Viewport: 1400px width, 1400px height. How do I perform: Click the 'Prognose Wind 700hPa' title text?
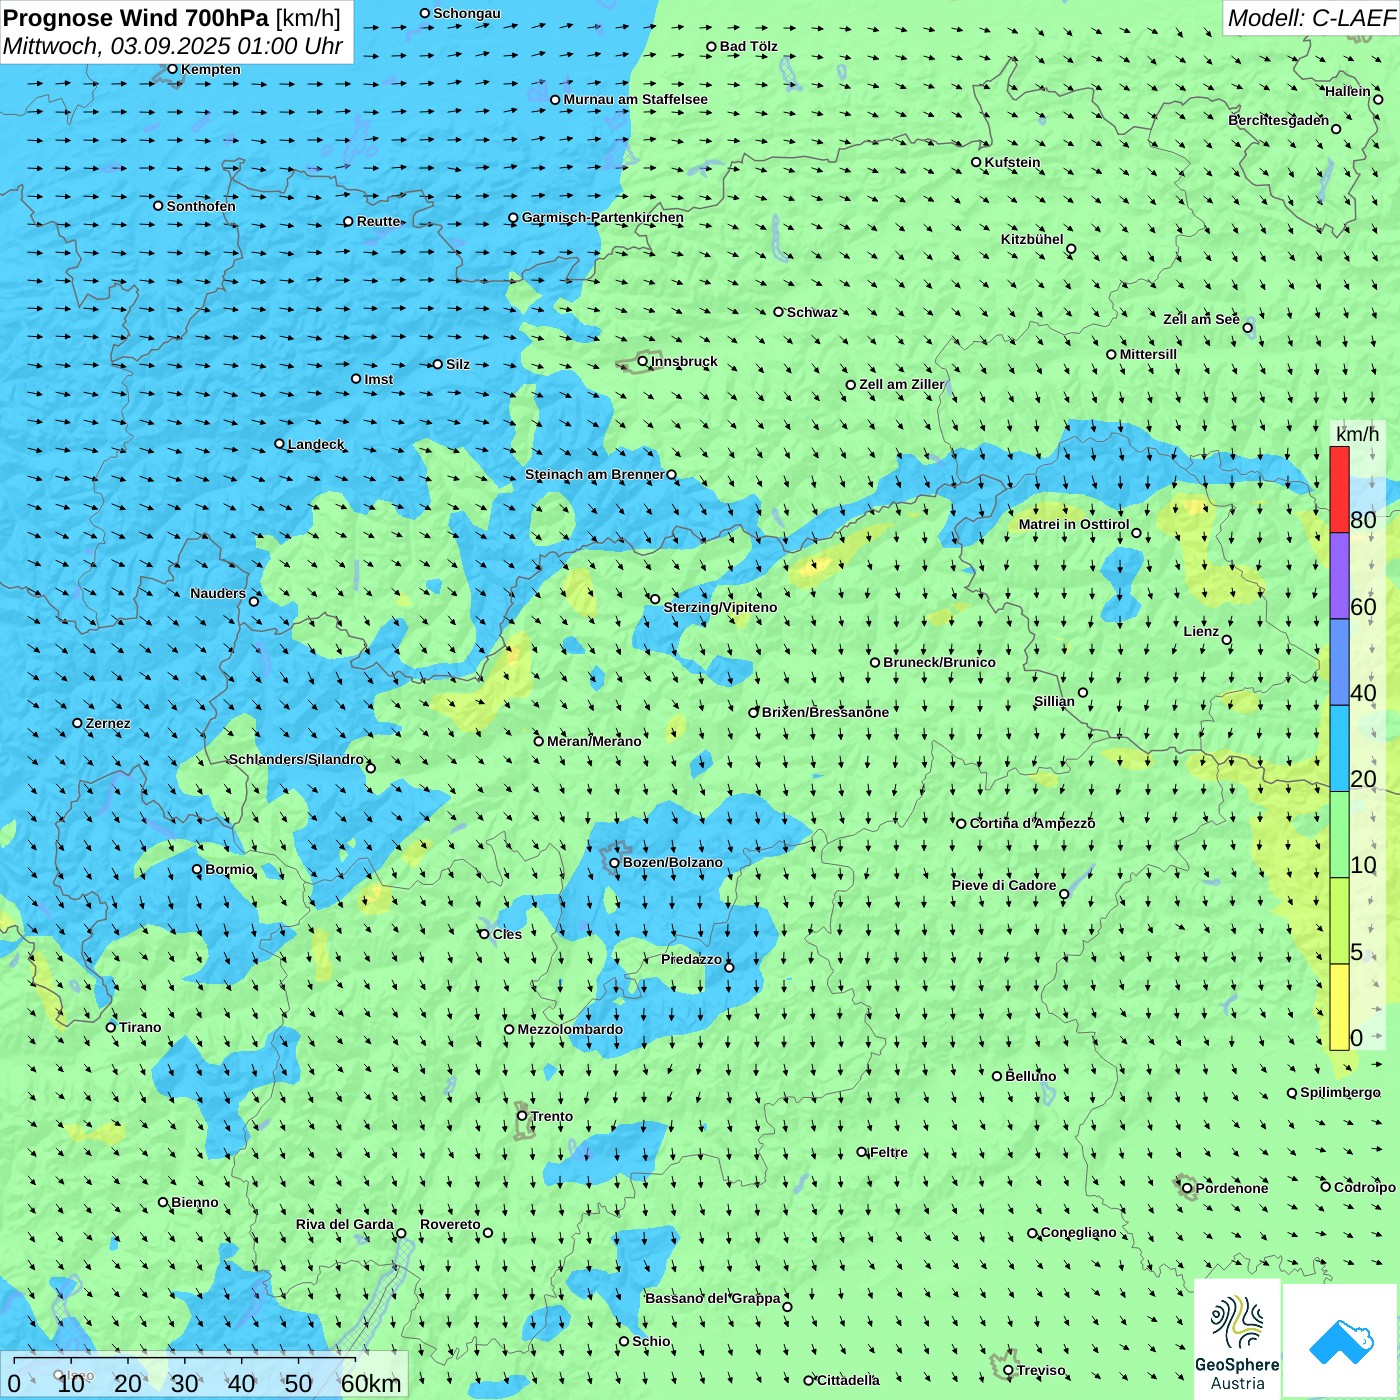[x=136, y=18]
